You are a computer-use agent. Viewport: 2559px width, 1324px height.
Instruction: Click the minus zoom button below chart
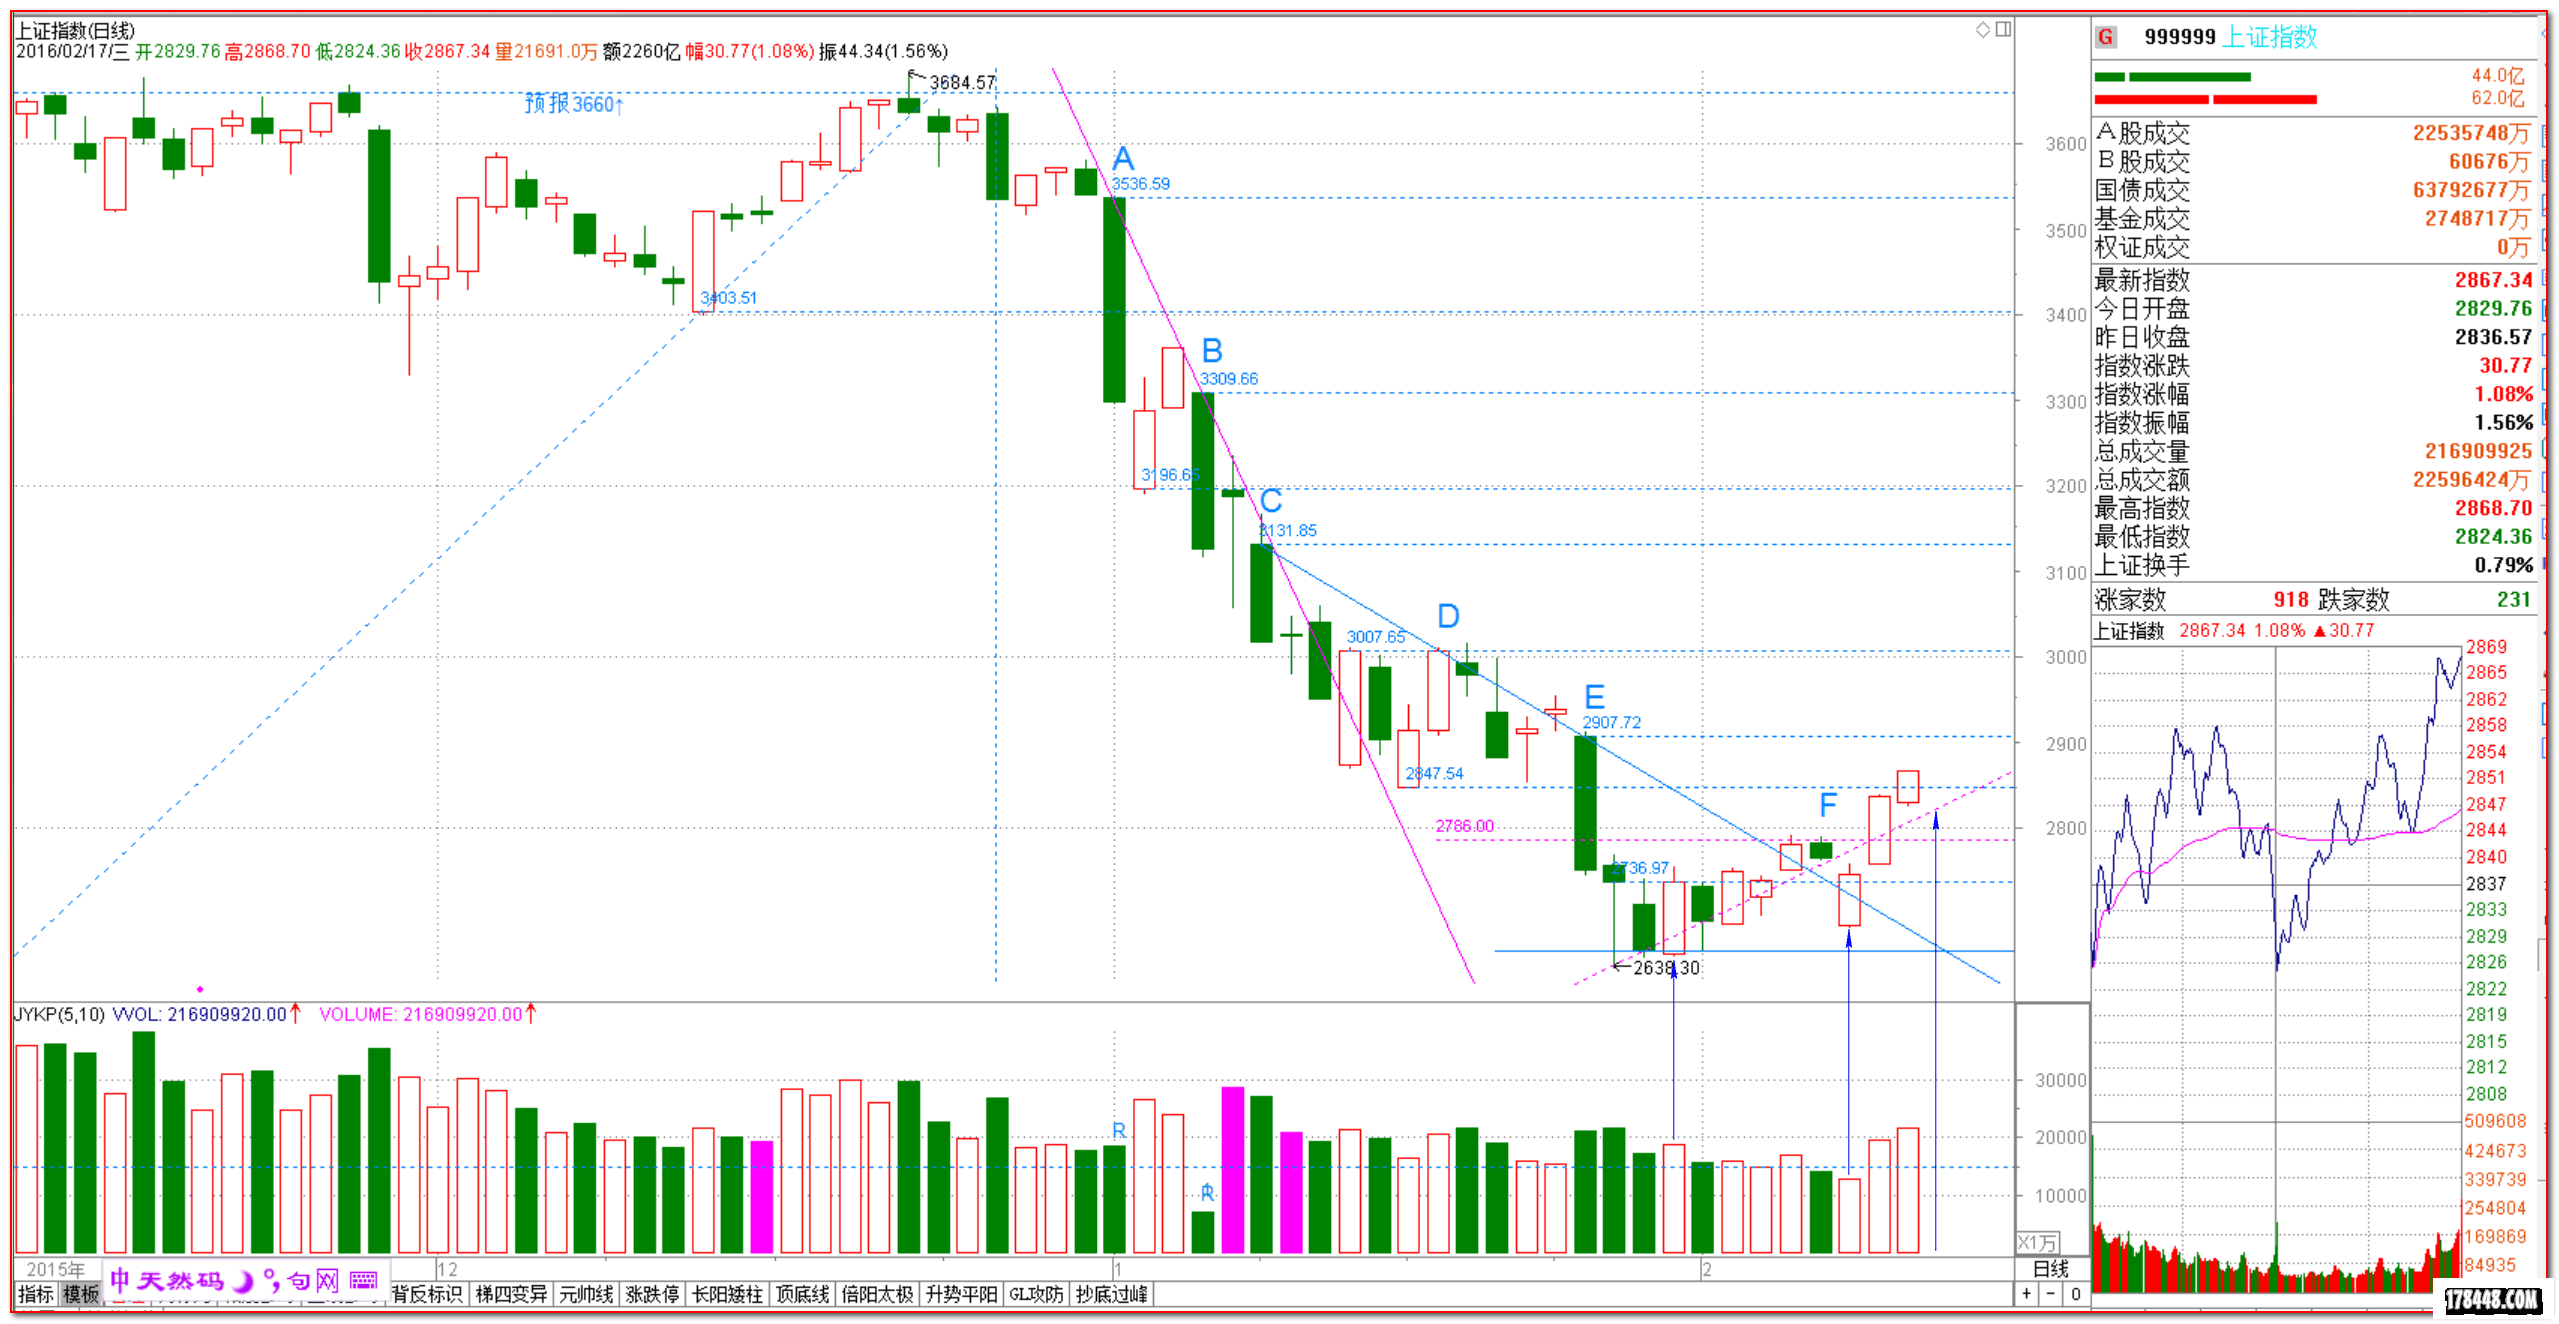(2051, 1294)
